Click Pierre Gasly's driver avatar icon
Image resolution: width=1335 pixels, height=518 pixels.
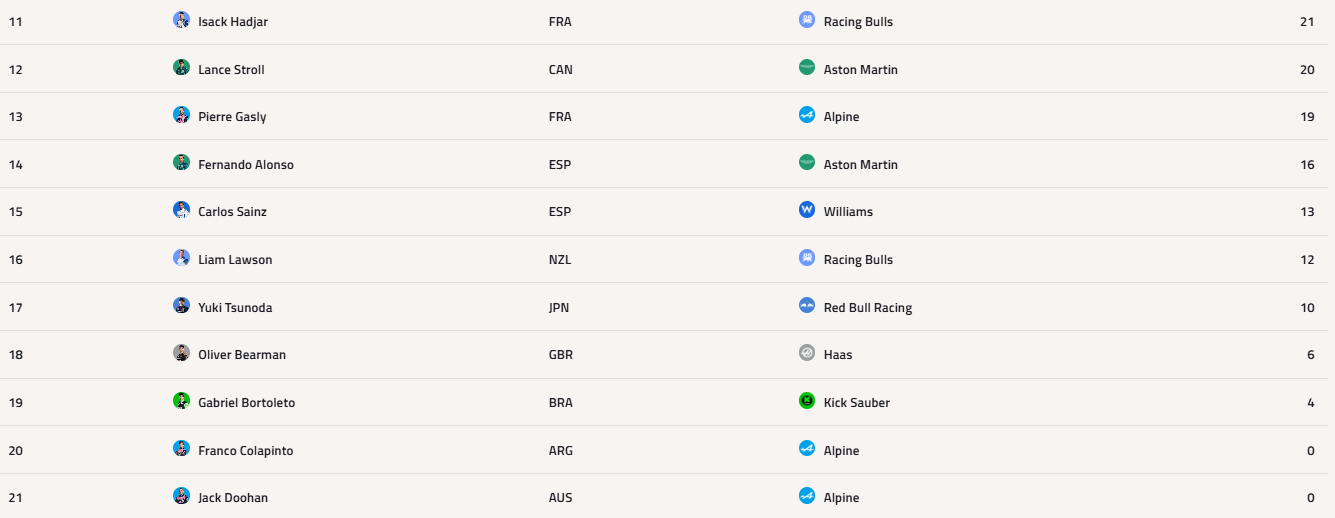pos(181,115)
